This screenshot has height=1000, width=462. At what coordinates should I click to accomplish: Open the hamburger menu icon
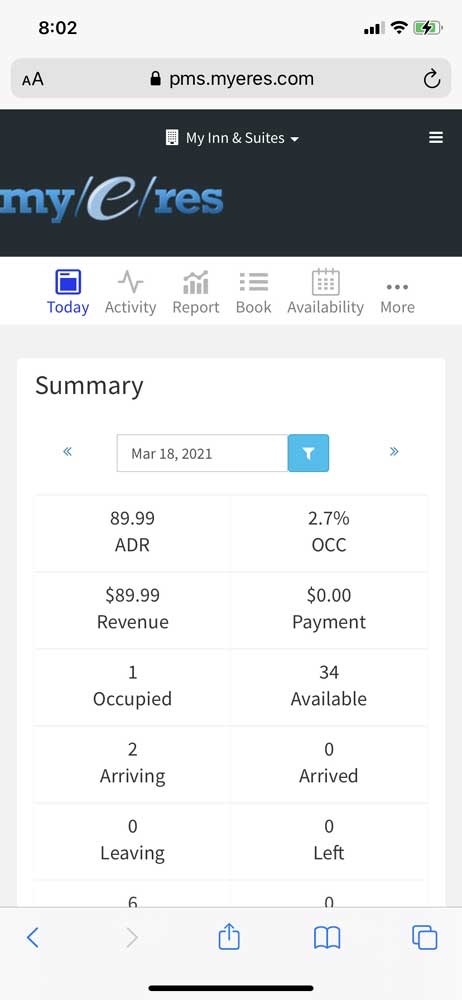click(436, 137)
